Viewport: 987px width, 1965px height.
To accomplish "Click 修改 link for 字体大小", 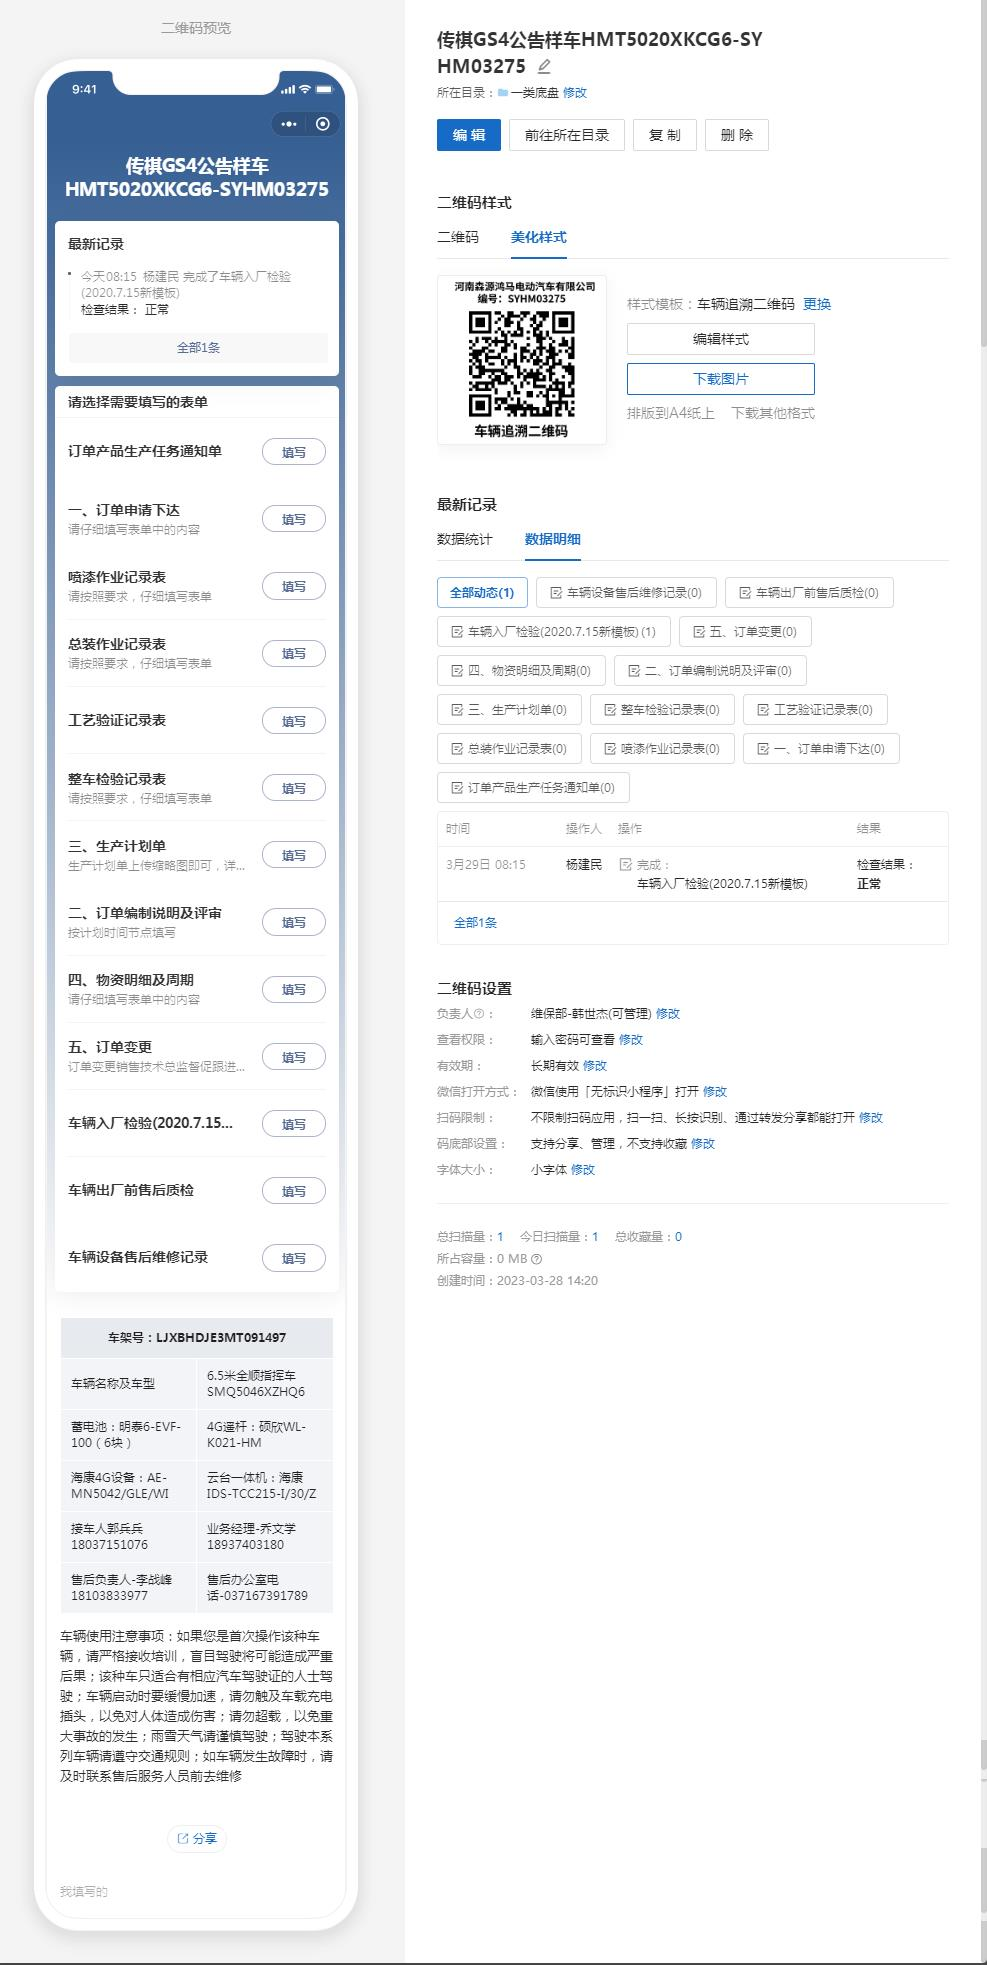I will [x=583, y=1169].
